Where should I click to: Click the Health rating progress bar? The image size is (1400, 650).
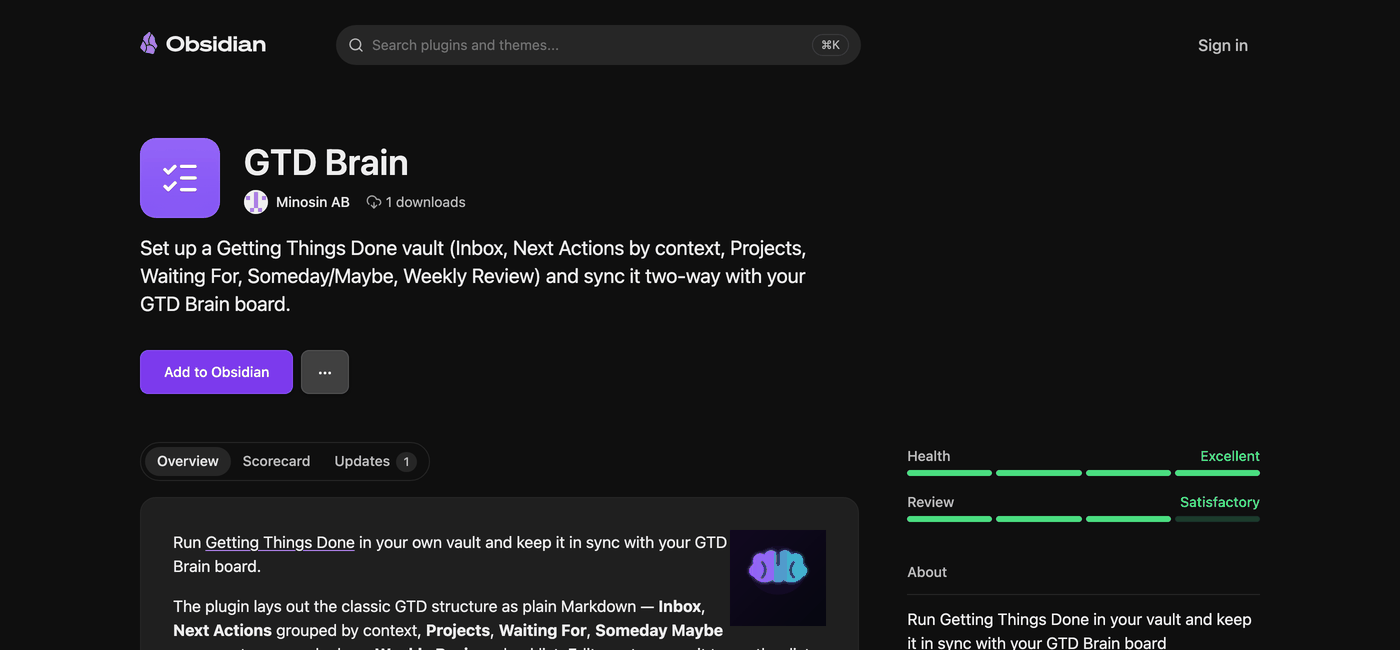click(x=1083, y=473)
